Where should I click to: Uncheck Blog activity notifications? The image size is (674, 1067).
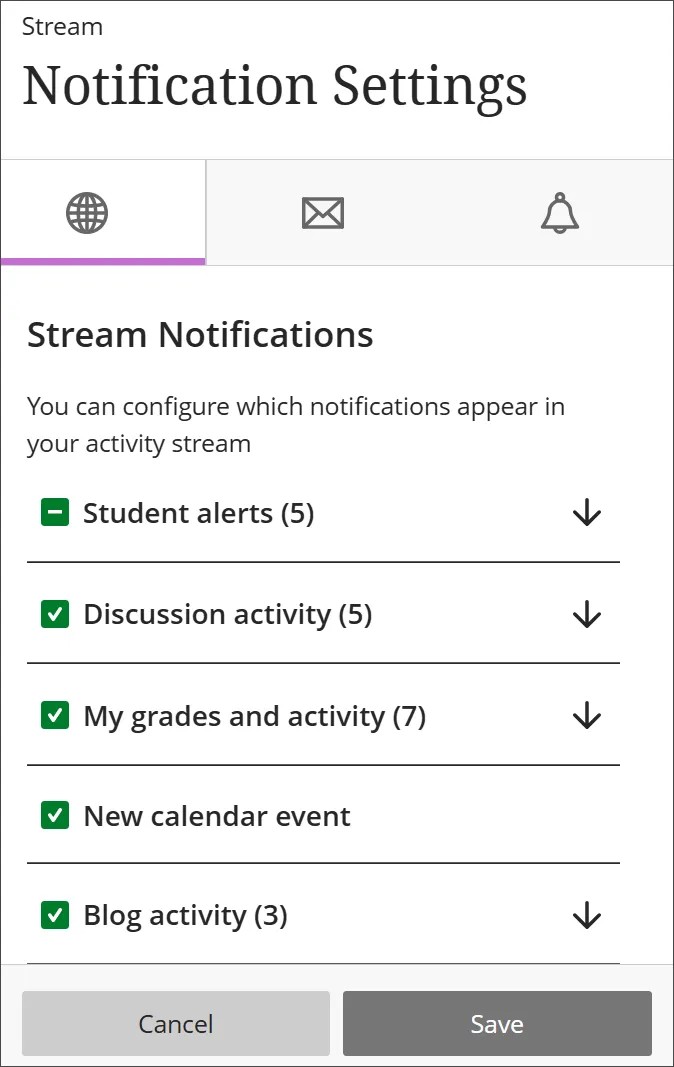coord(55,915)
